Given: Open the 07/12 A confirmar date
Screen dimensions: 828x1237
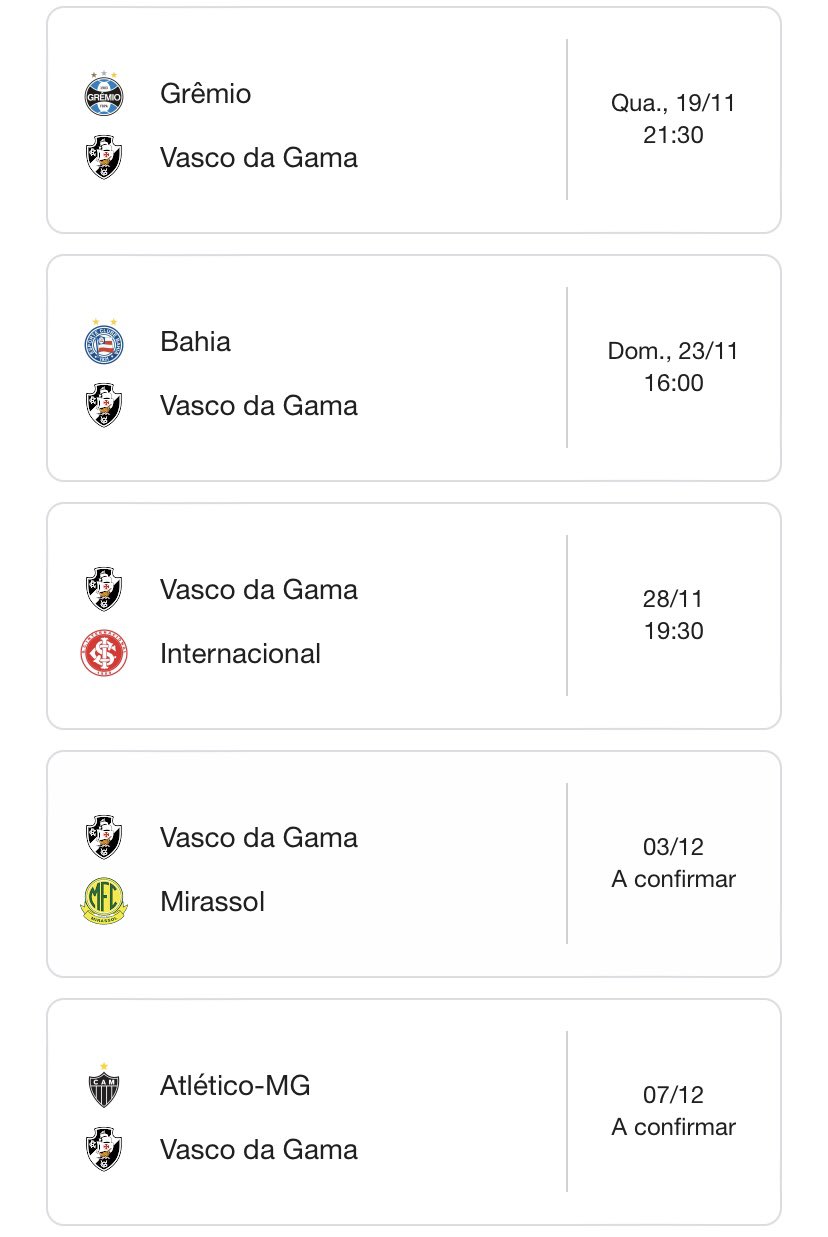Looking at the screenshot, I should [673, 1111].
